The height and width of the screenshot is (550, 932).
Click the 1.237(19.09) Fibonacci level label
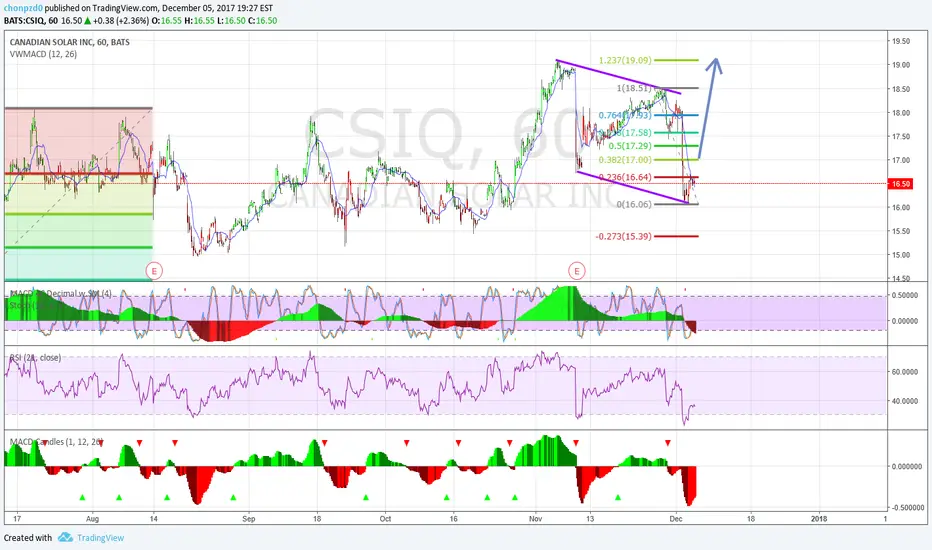pos(625,60)
